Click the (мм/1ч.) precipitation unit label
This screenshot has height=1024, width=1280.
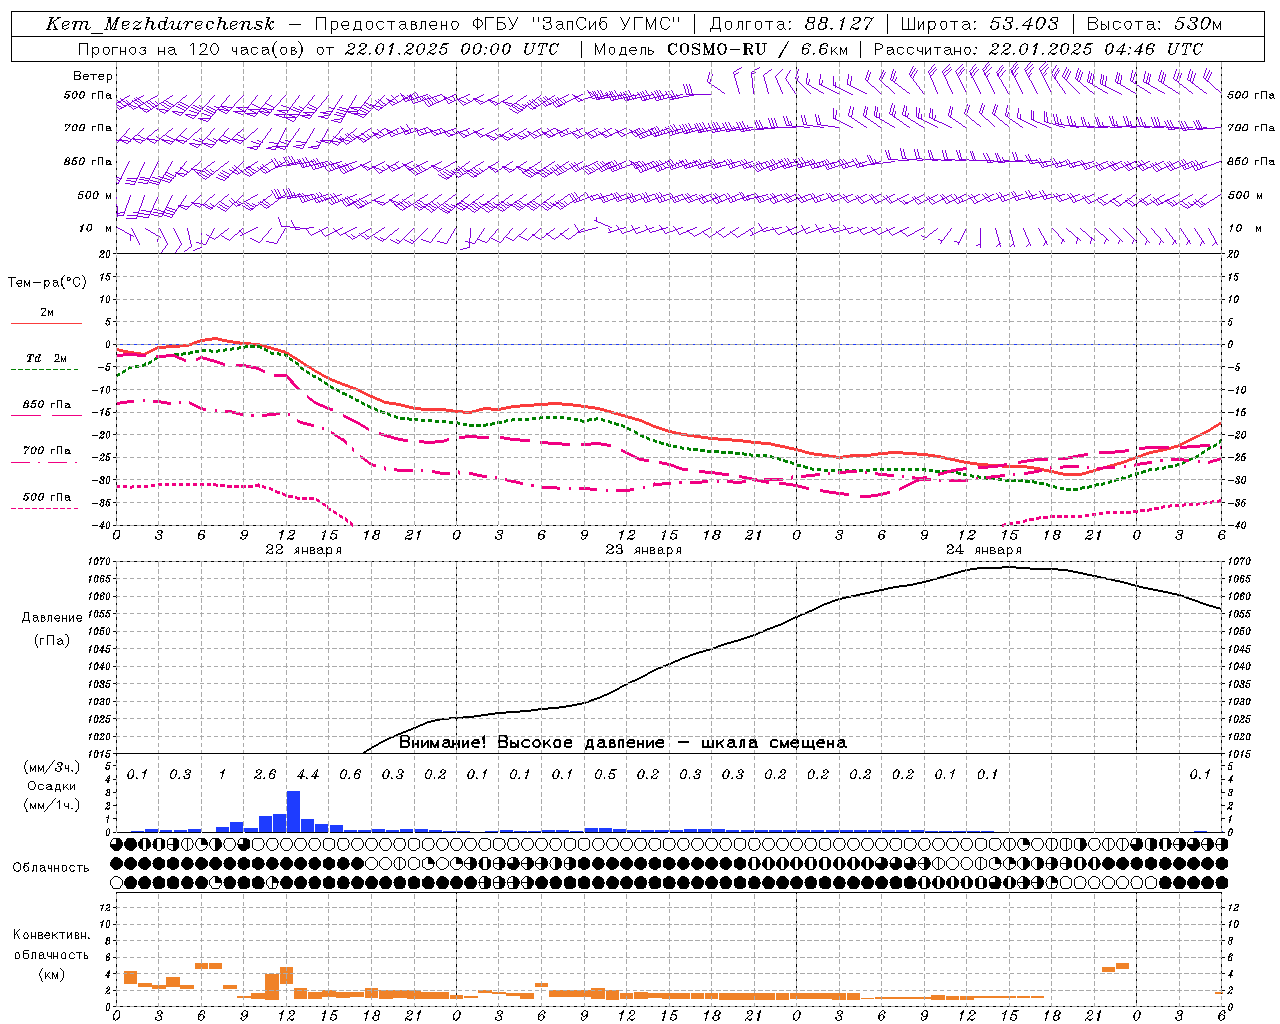tap(51, 805)
